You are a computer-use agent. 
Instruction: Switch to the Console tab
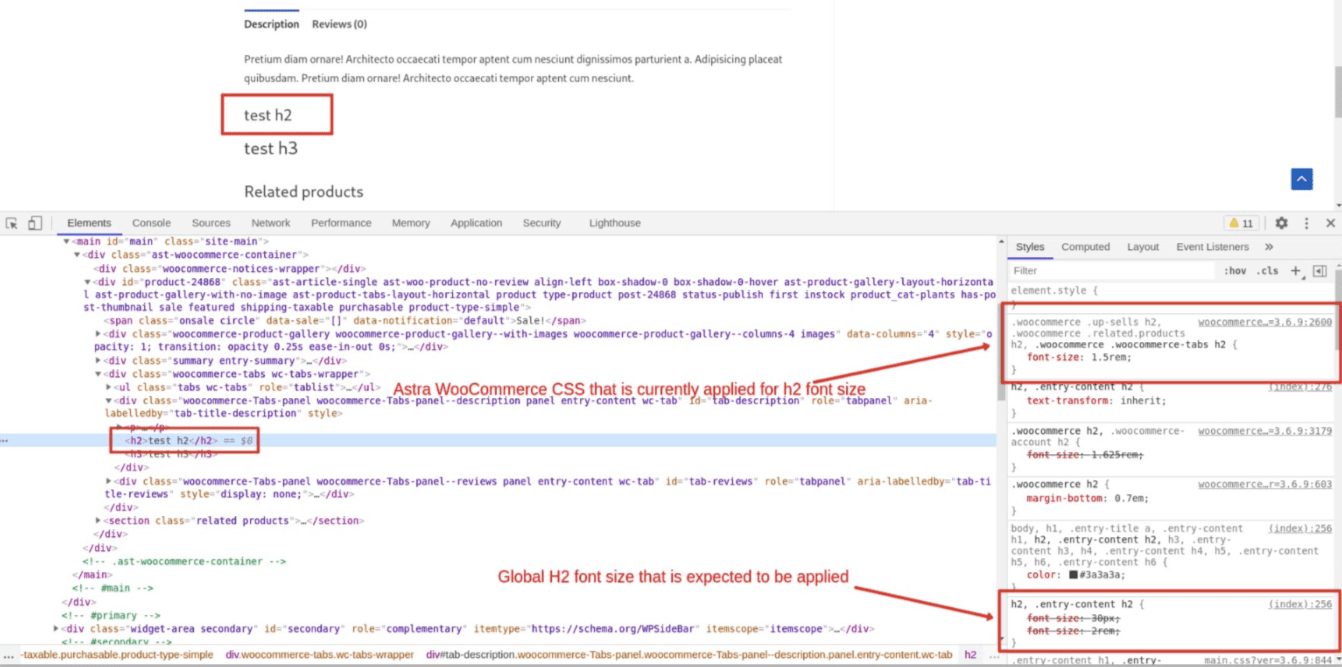coord(152,223)
